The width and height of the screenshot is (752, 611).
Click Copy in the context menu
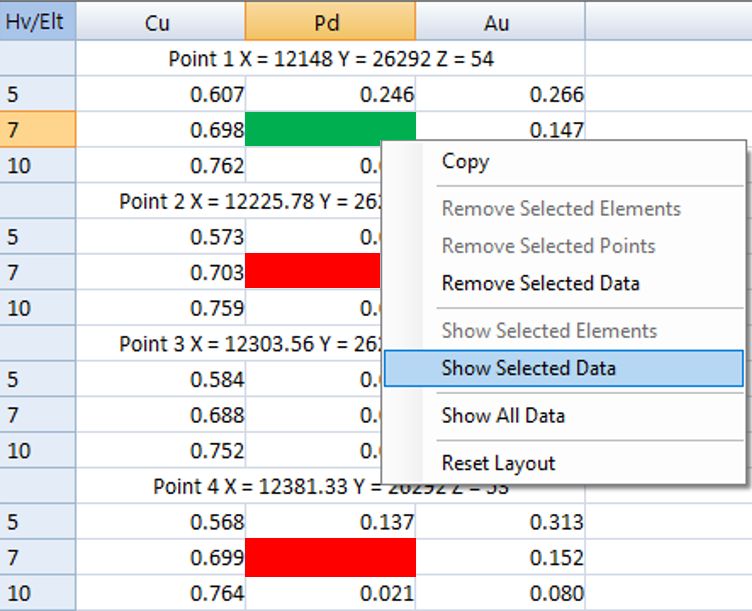465,162
